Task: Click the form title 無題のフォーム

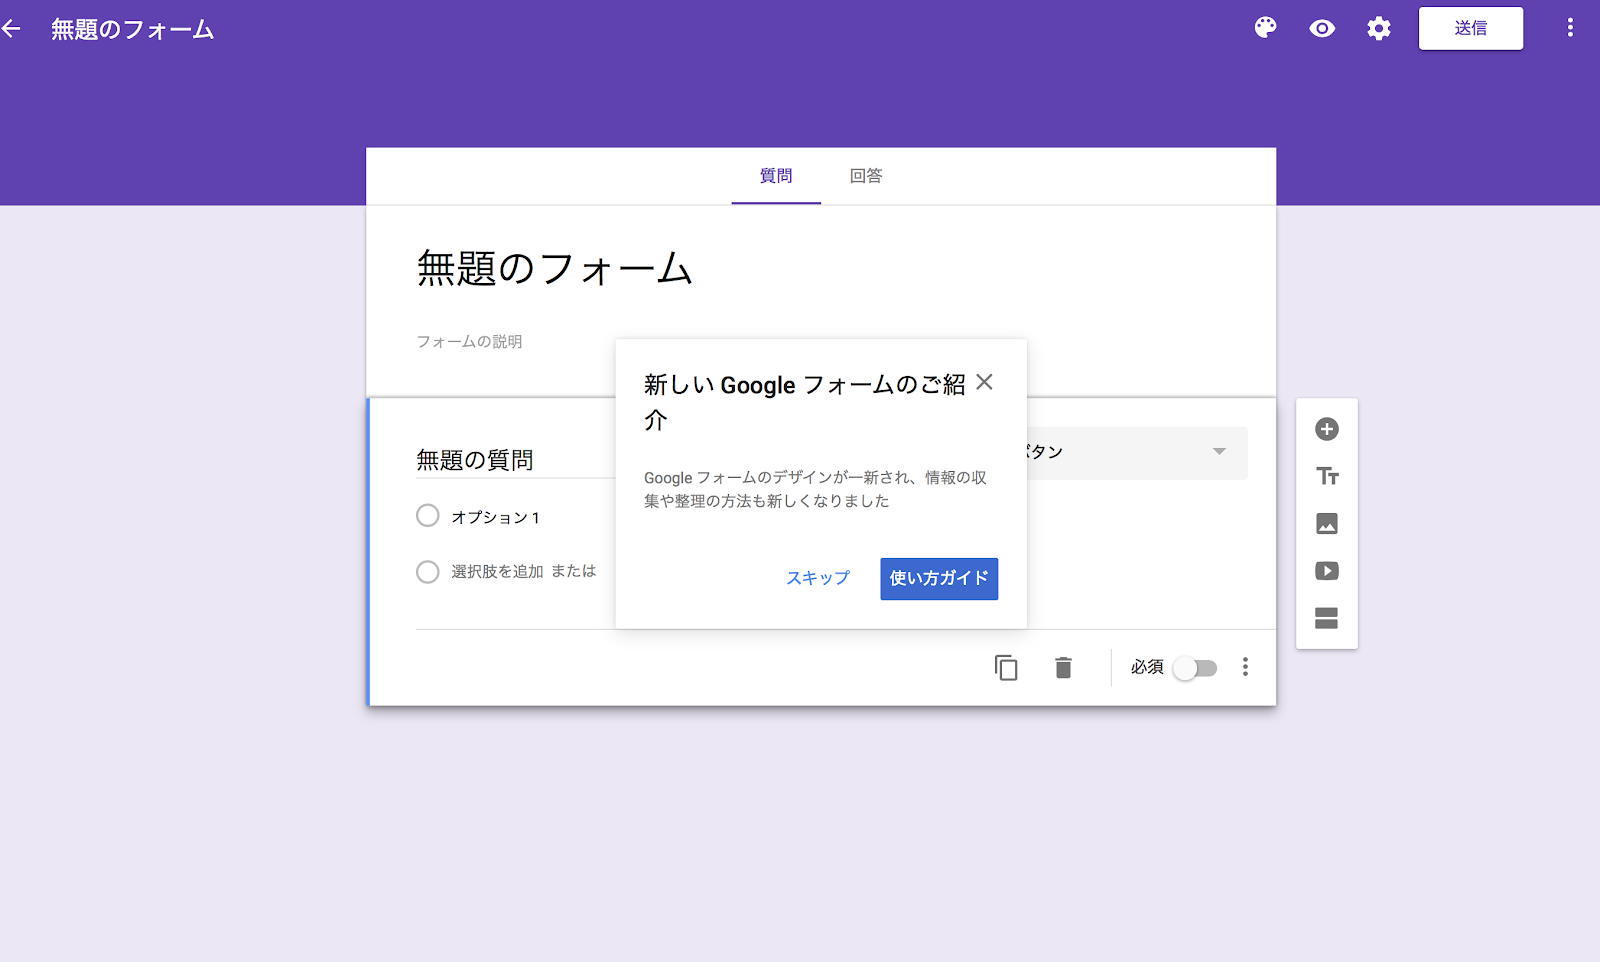Action: [x=555, y=268]
